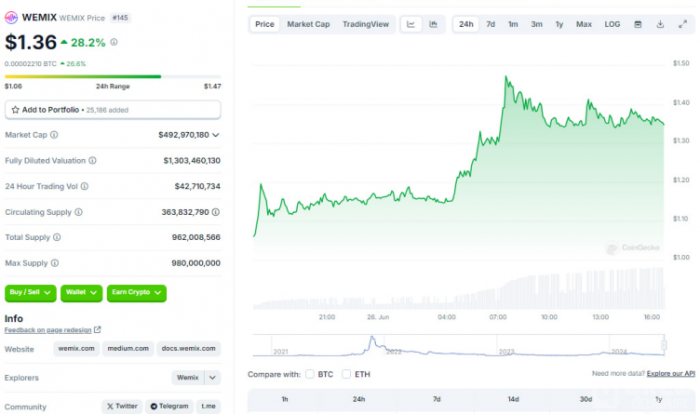
Task: Expand Market Cap value chevron
Action: coord(216,135)
